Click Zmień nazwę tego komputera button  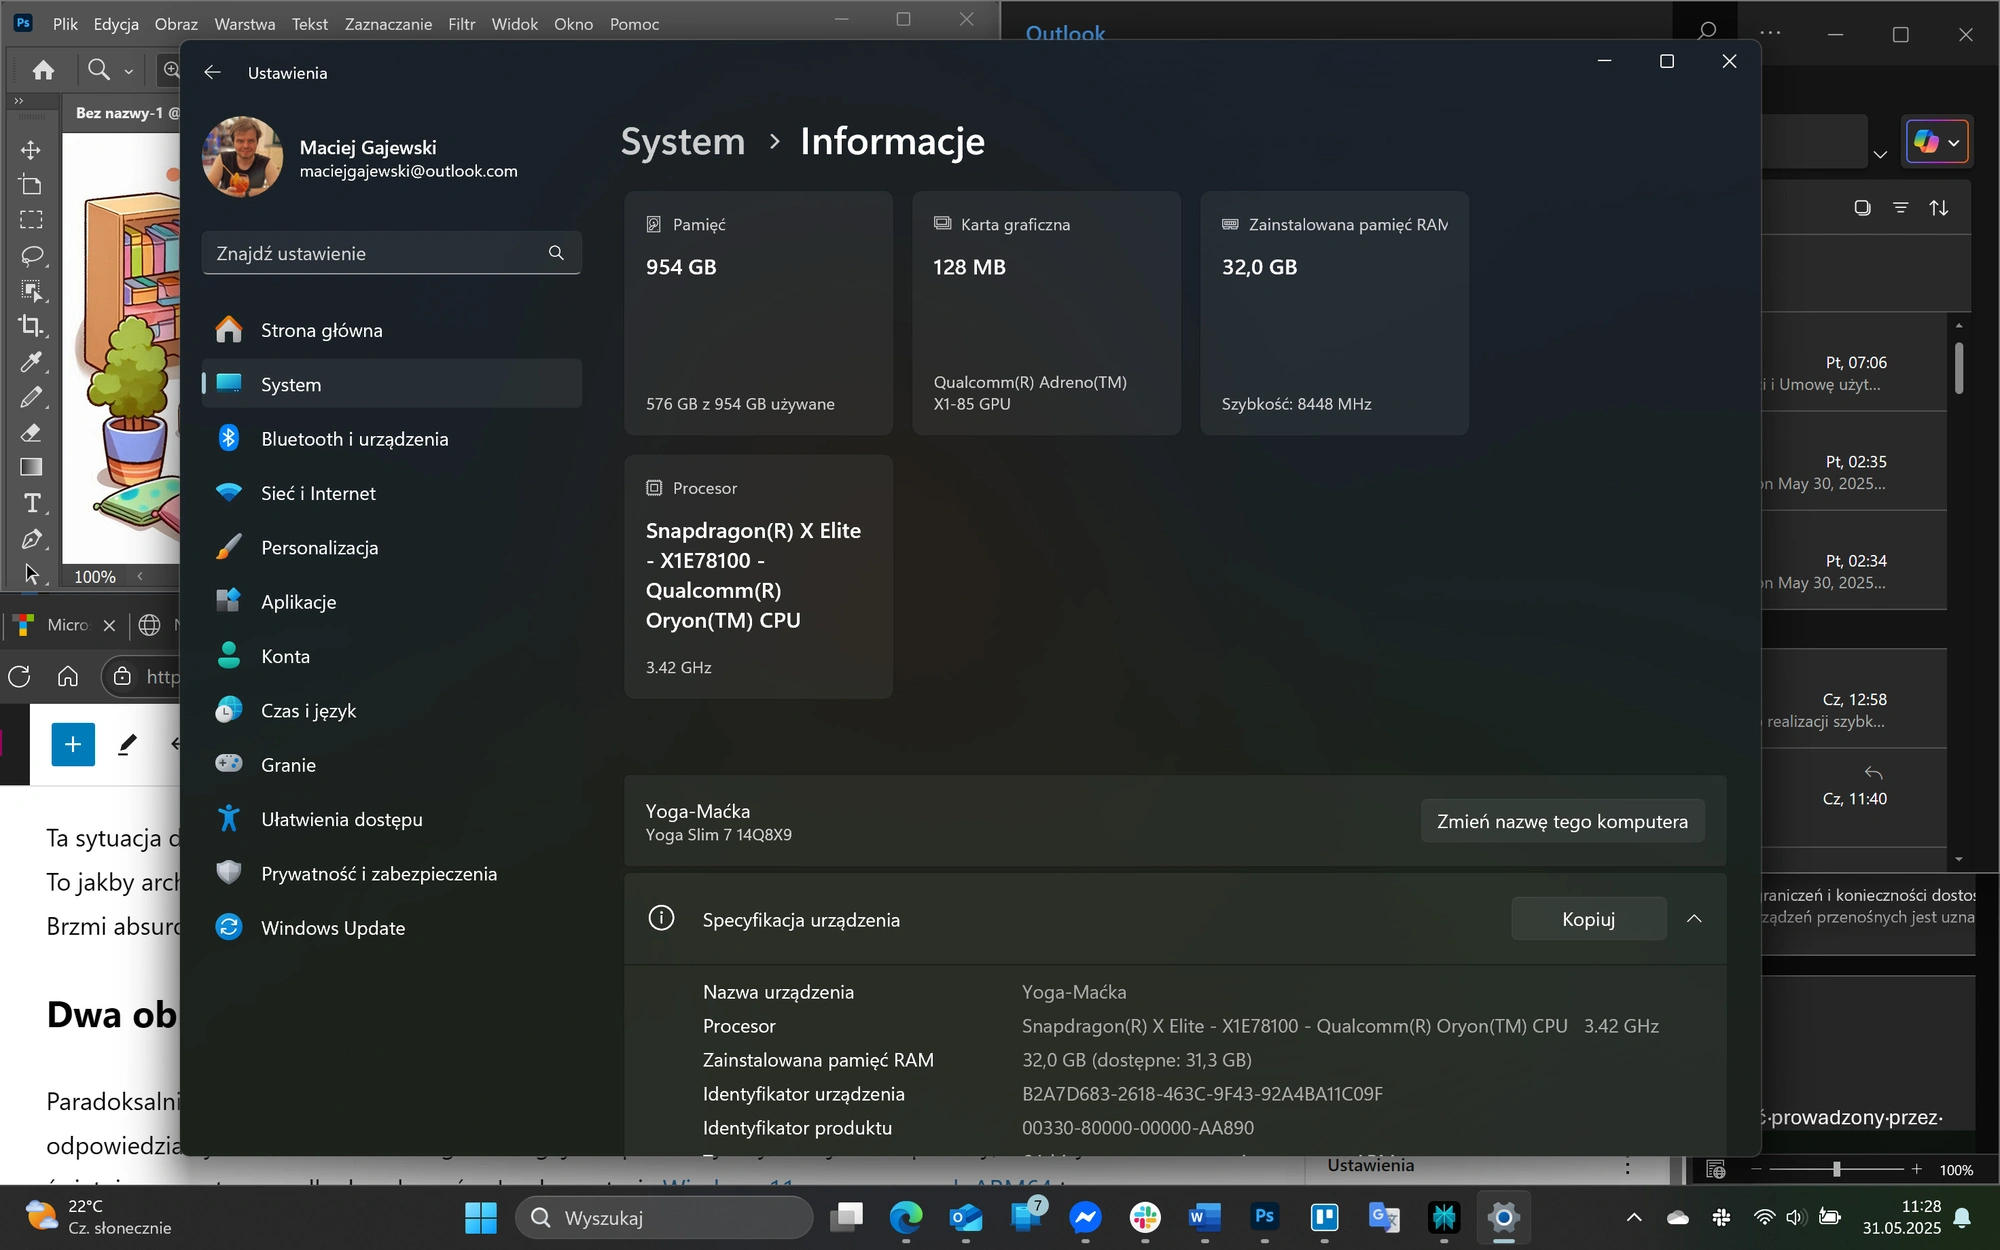1562,821
